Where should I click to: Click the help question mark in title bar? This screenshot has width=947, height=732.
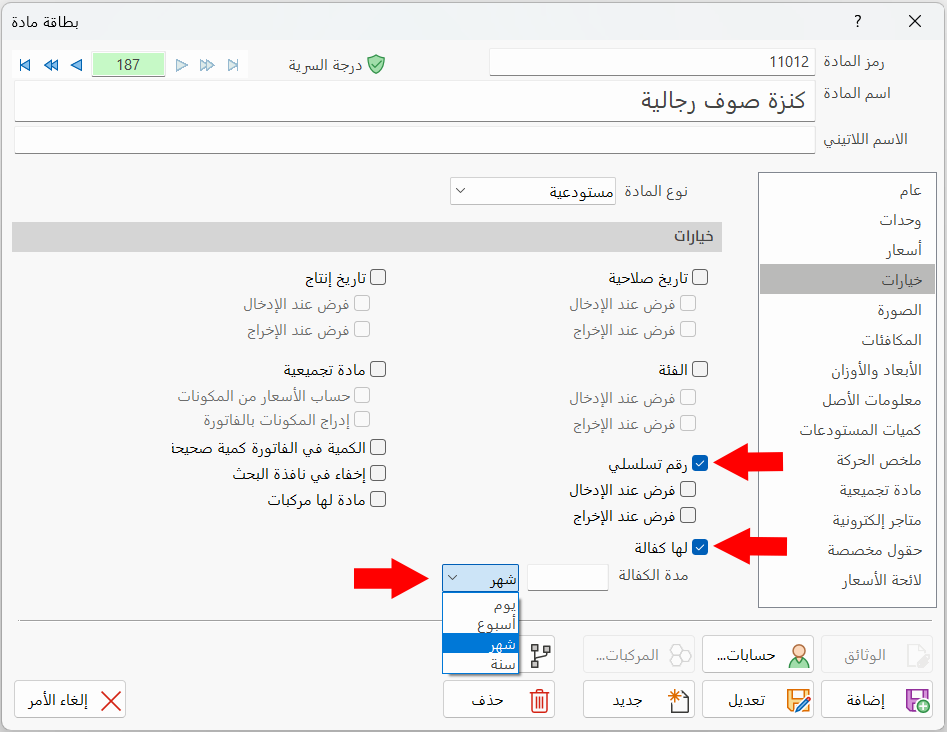pos(858,22)
